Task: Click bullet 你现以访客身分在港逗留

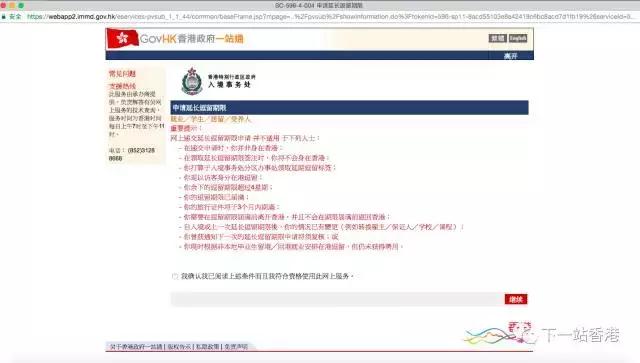Action: [x=222, y=178]
